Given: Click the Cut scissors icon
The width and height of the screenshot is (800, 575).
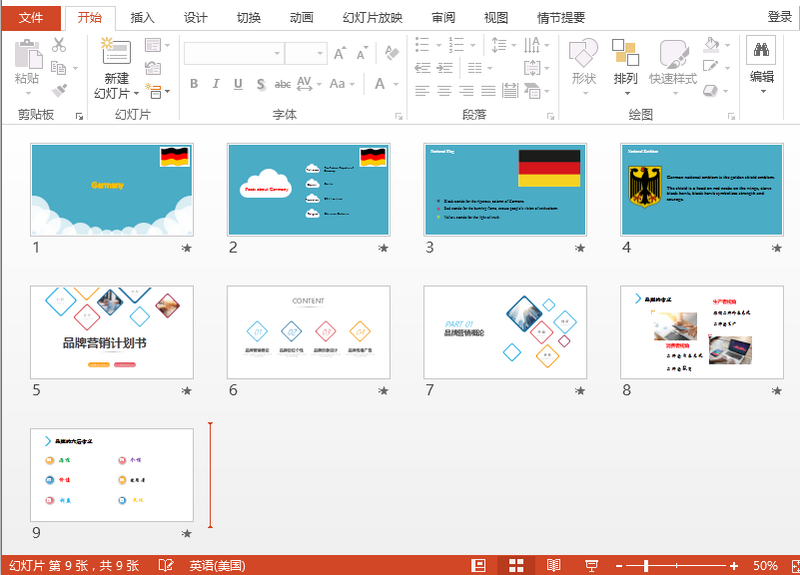Looking at the screenshot, I should pyautogui.click(x=59, y=45).
